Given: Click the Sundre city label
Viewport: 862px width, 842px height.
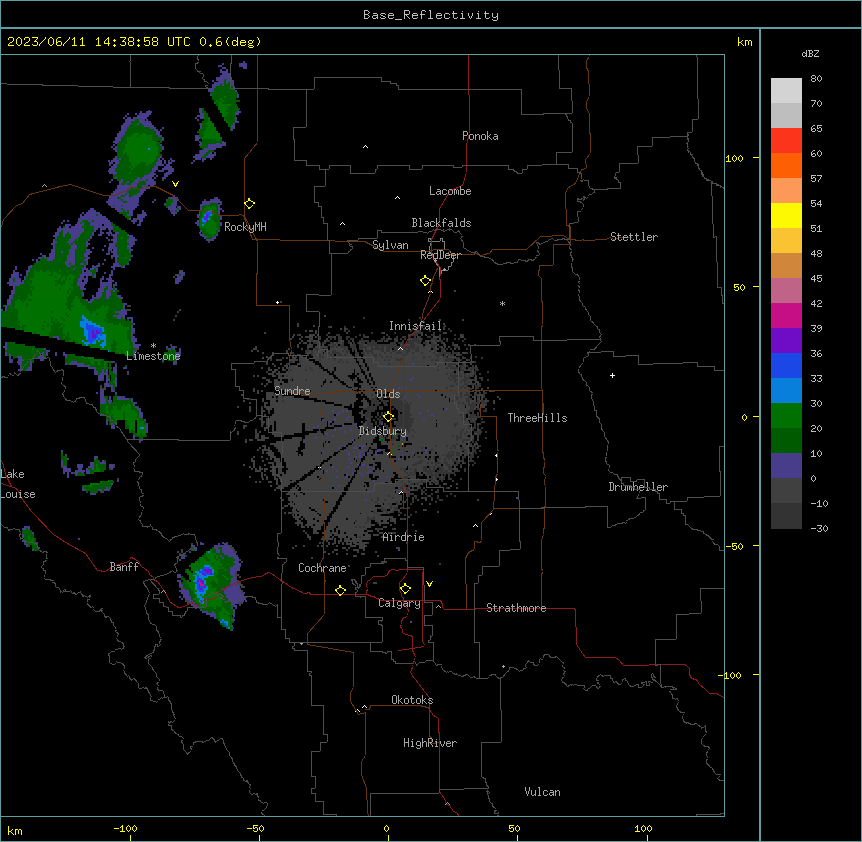Looking at the screenshot, I should (292, 391).
